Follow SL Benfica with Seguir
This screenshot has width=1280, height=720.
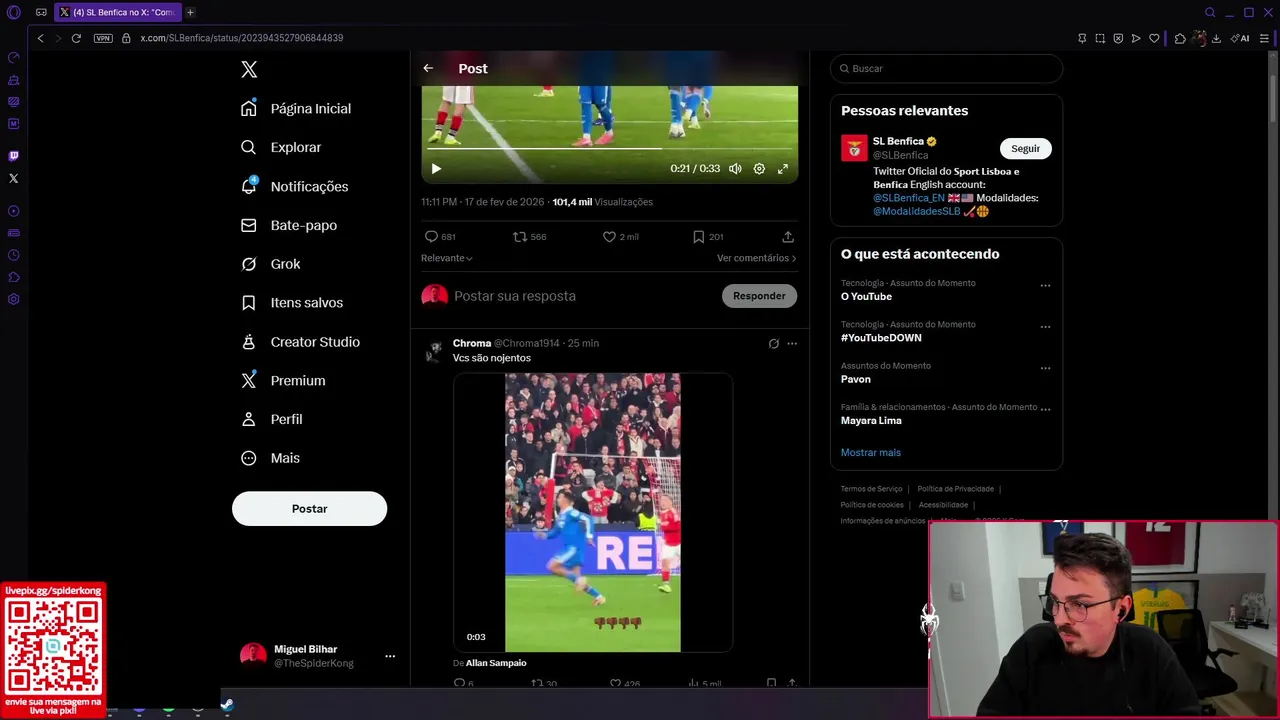[1025, 148]
